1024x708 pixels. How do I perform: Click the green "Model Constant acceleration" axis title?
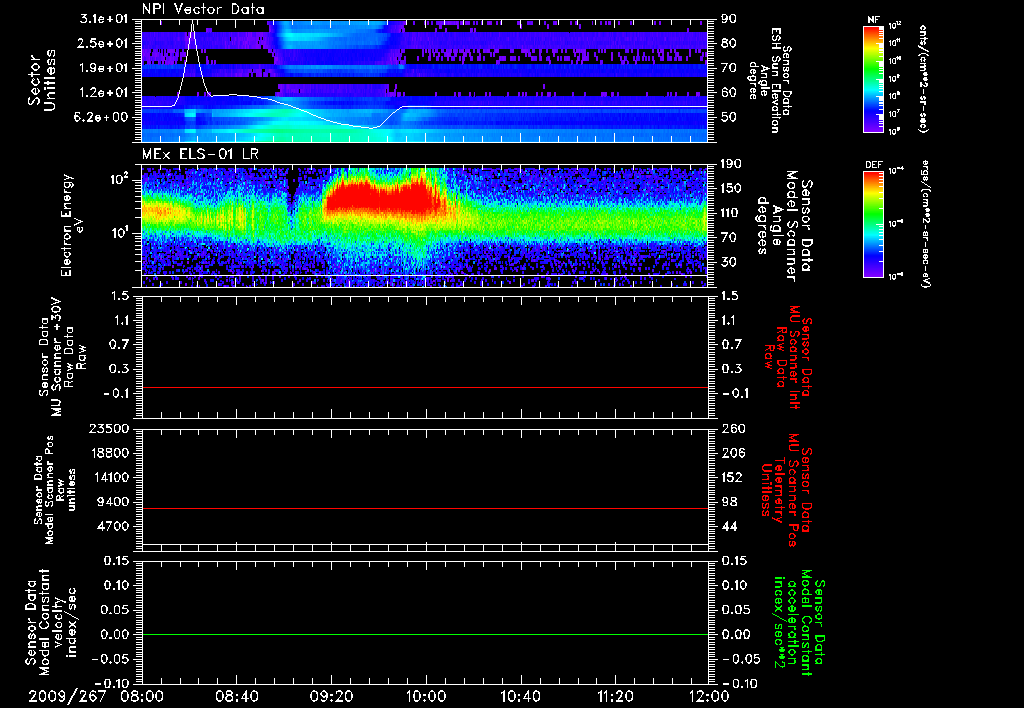799,620
